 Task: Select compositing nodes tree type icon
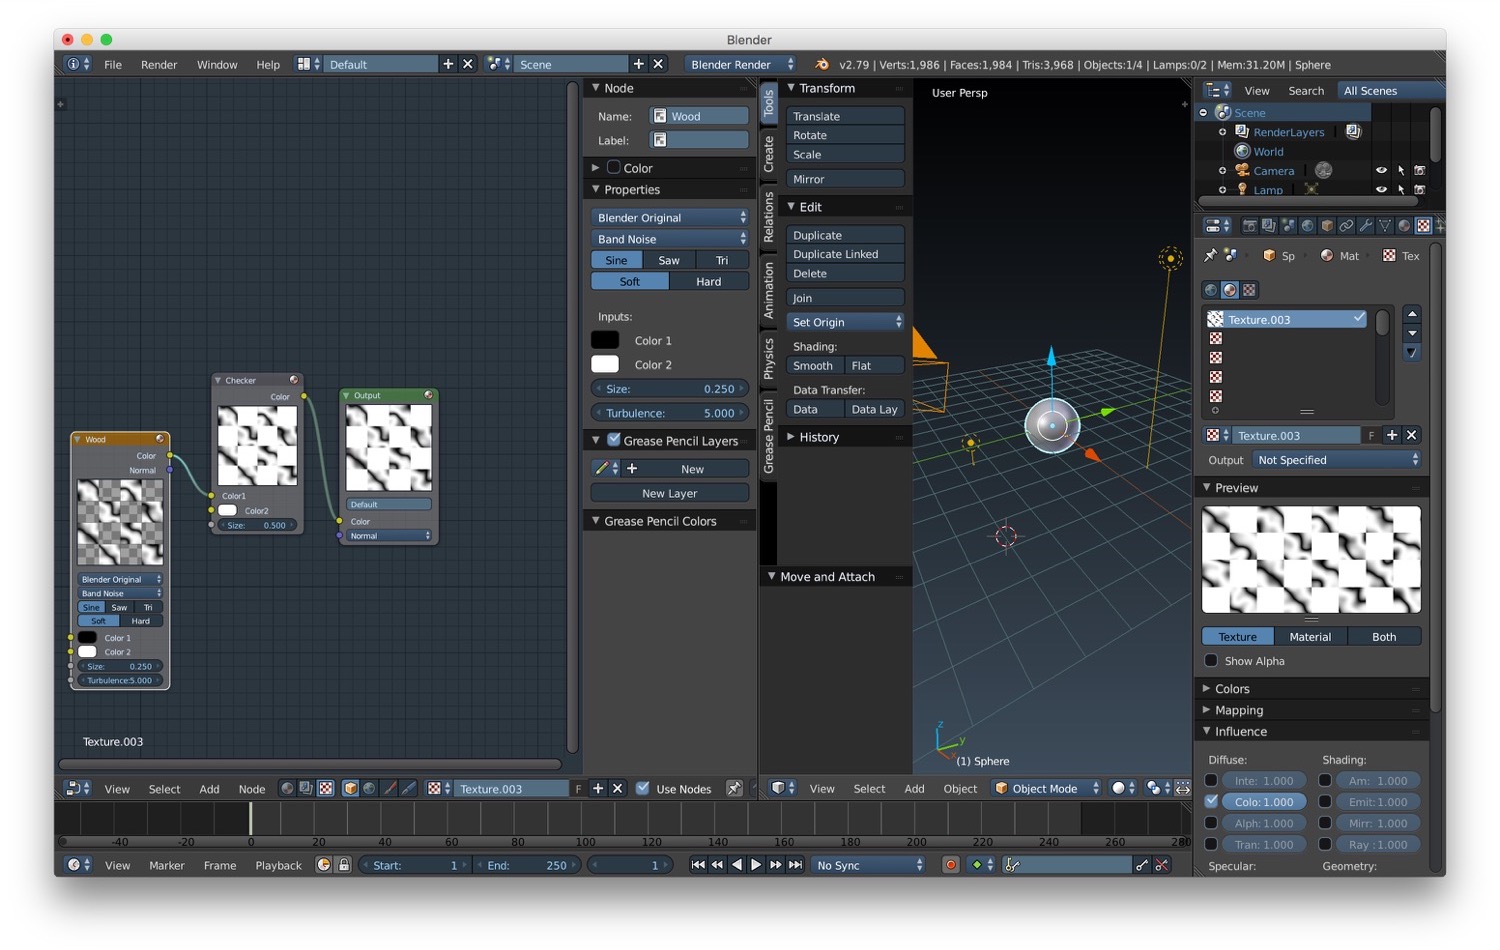[x=306, y=789]
